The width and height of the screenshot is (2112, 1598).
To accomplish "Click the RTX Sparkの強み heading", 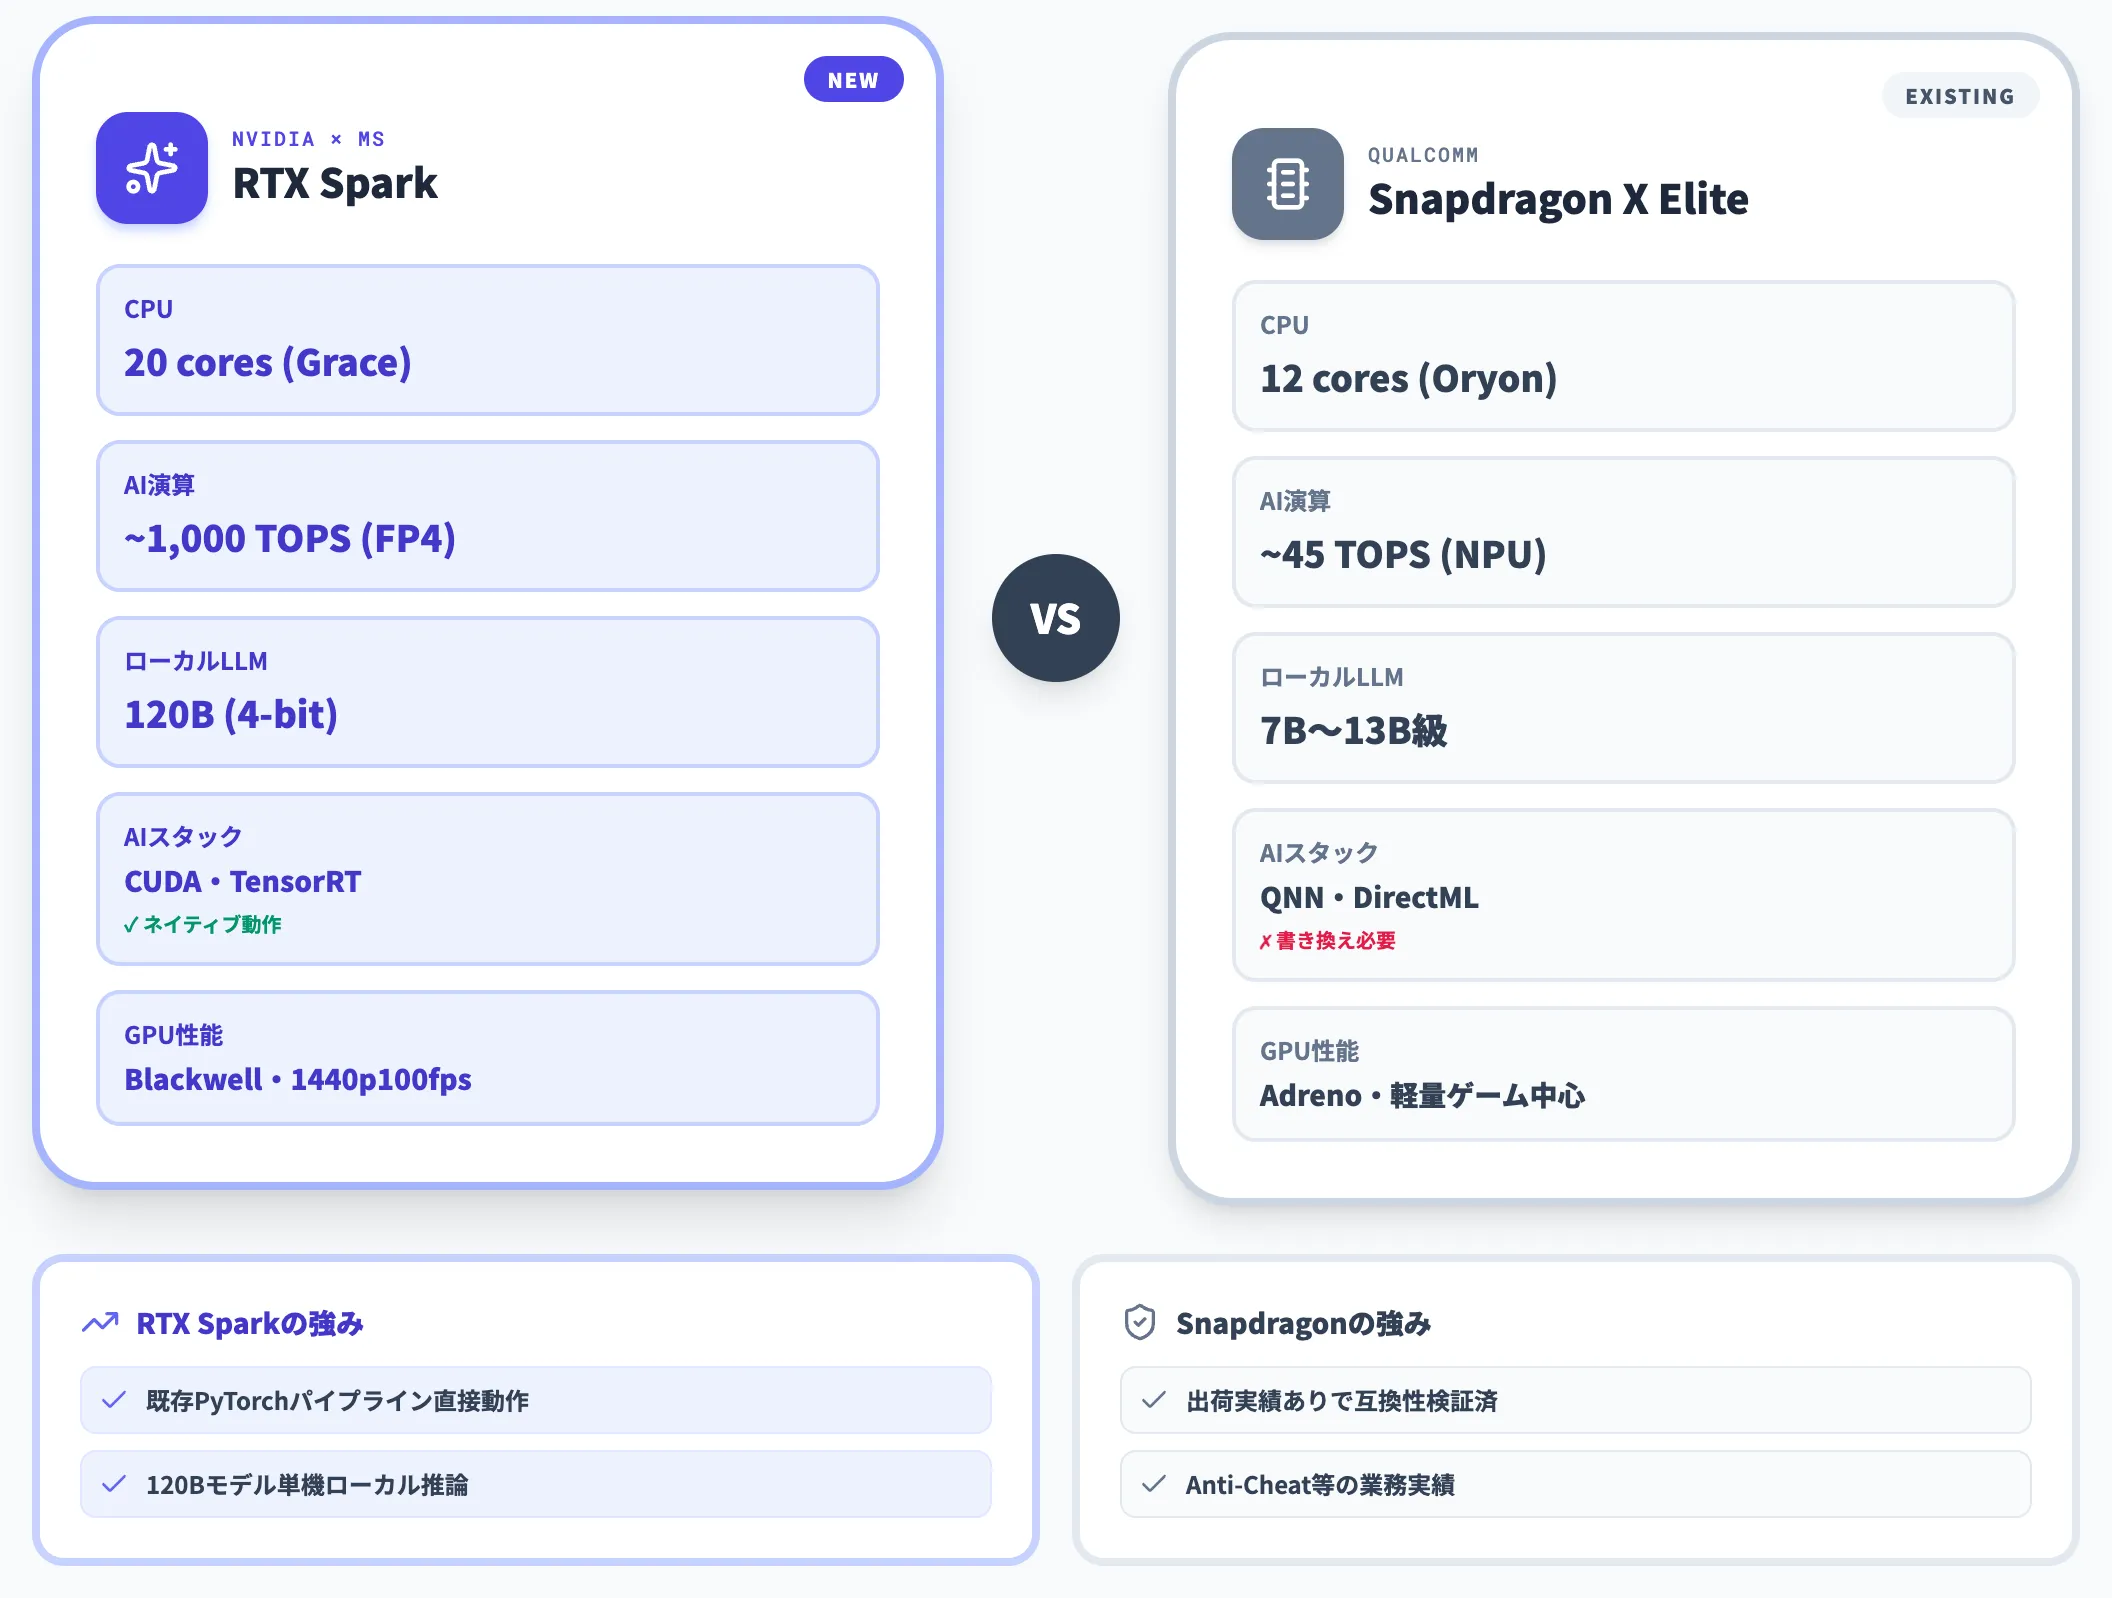I will pyautogui.click(x=250, y=1323).
